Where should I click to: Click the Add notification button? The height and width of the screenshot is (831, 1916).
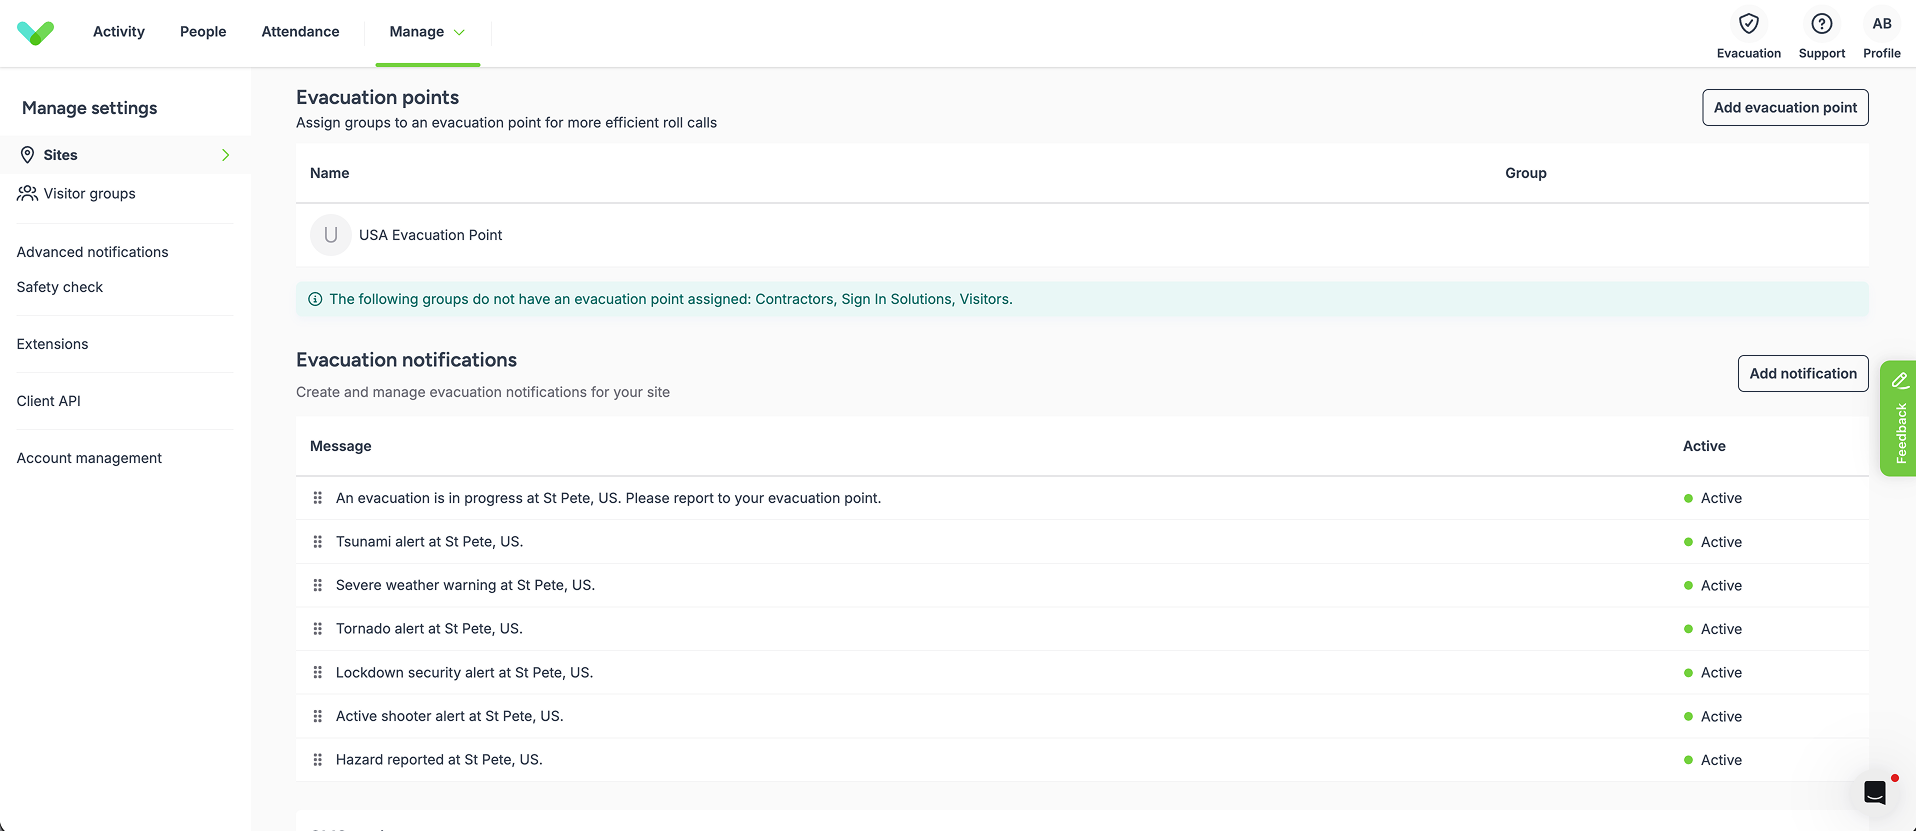1803,374
